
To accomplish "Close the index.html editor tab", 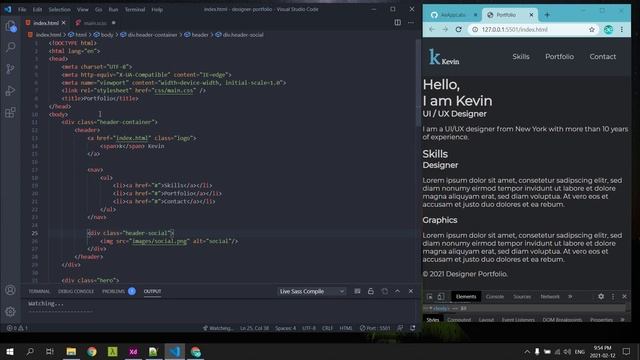I will click(x=63, y=23).
